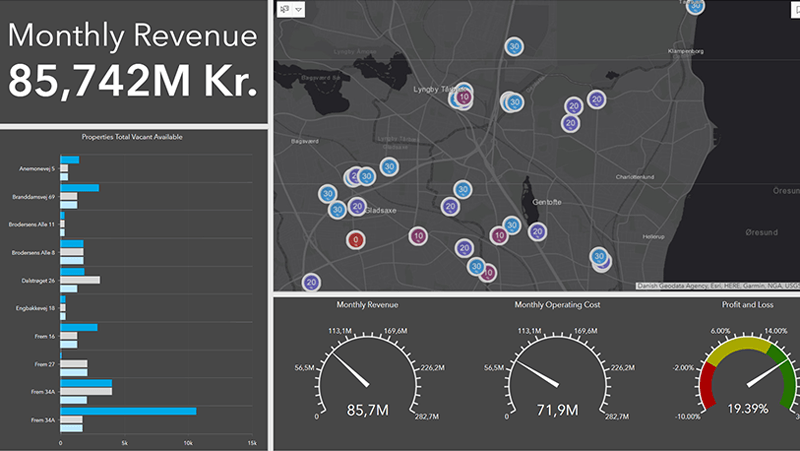The image size is (800, 451).
Task: Open the bookmark button at map's top-right
Action: [x=794, y=8]
